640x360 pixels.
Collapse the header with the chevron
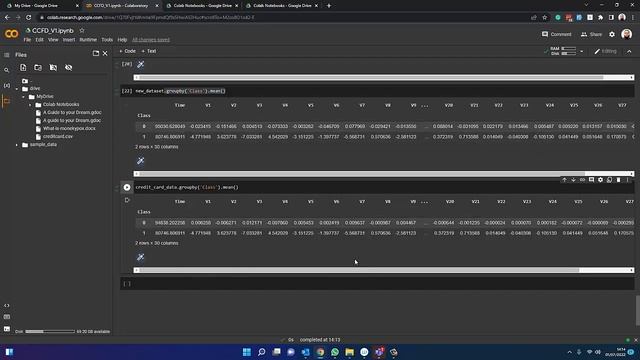(x=629, y=51)
